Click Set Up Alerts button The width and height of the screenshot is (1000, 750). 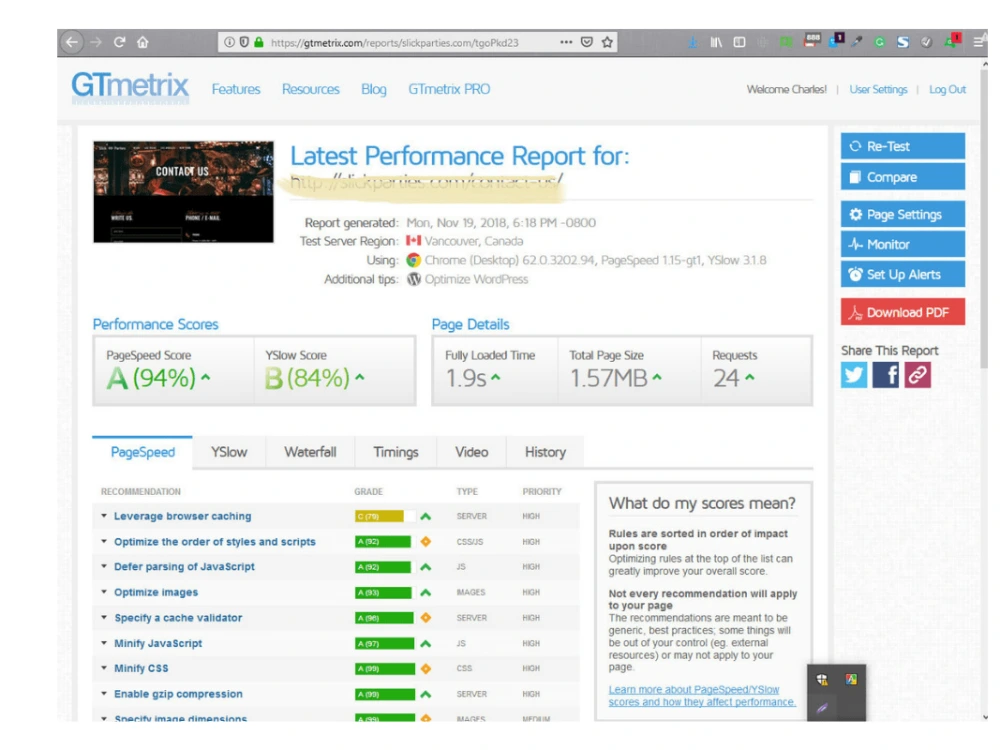(902, 274)
